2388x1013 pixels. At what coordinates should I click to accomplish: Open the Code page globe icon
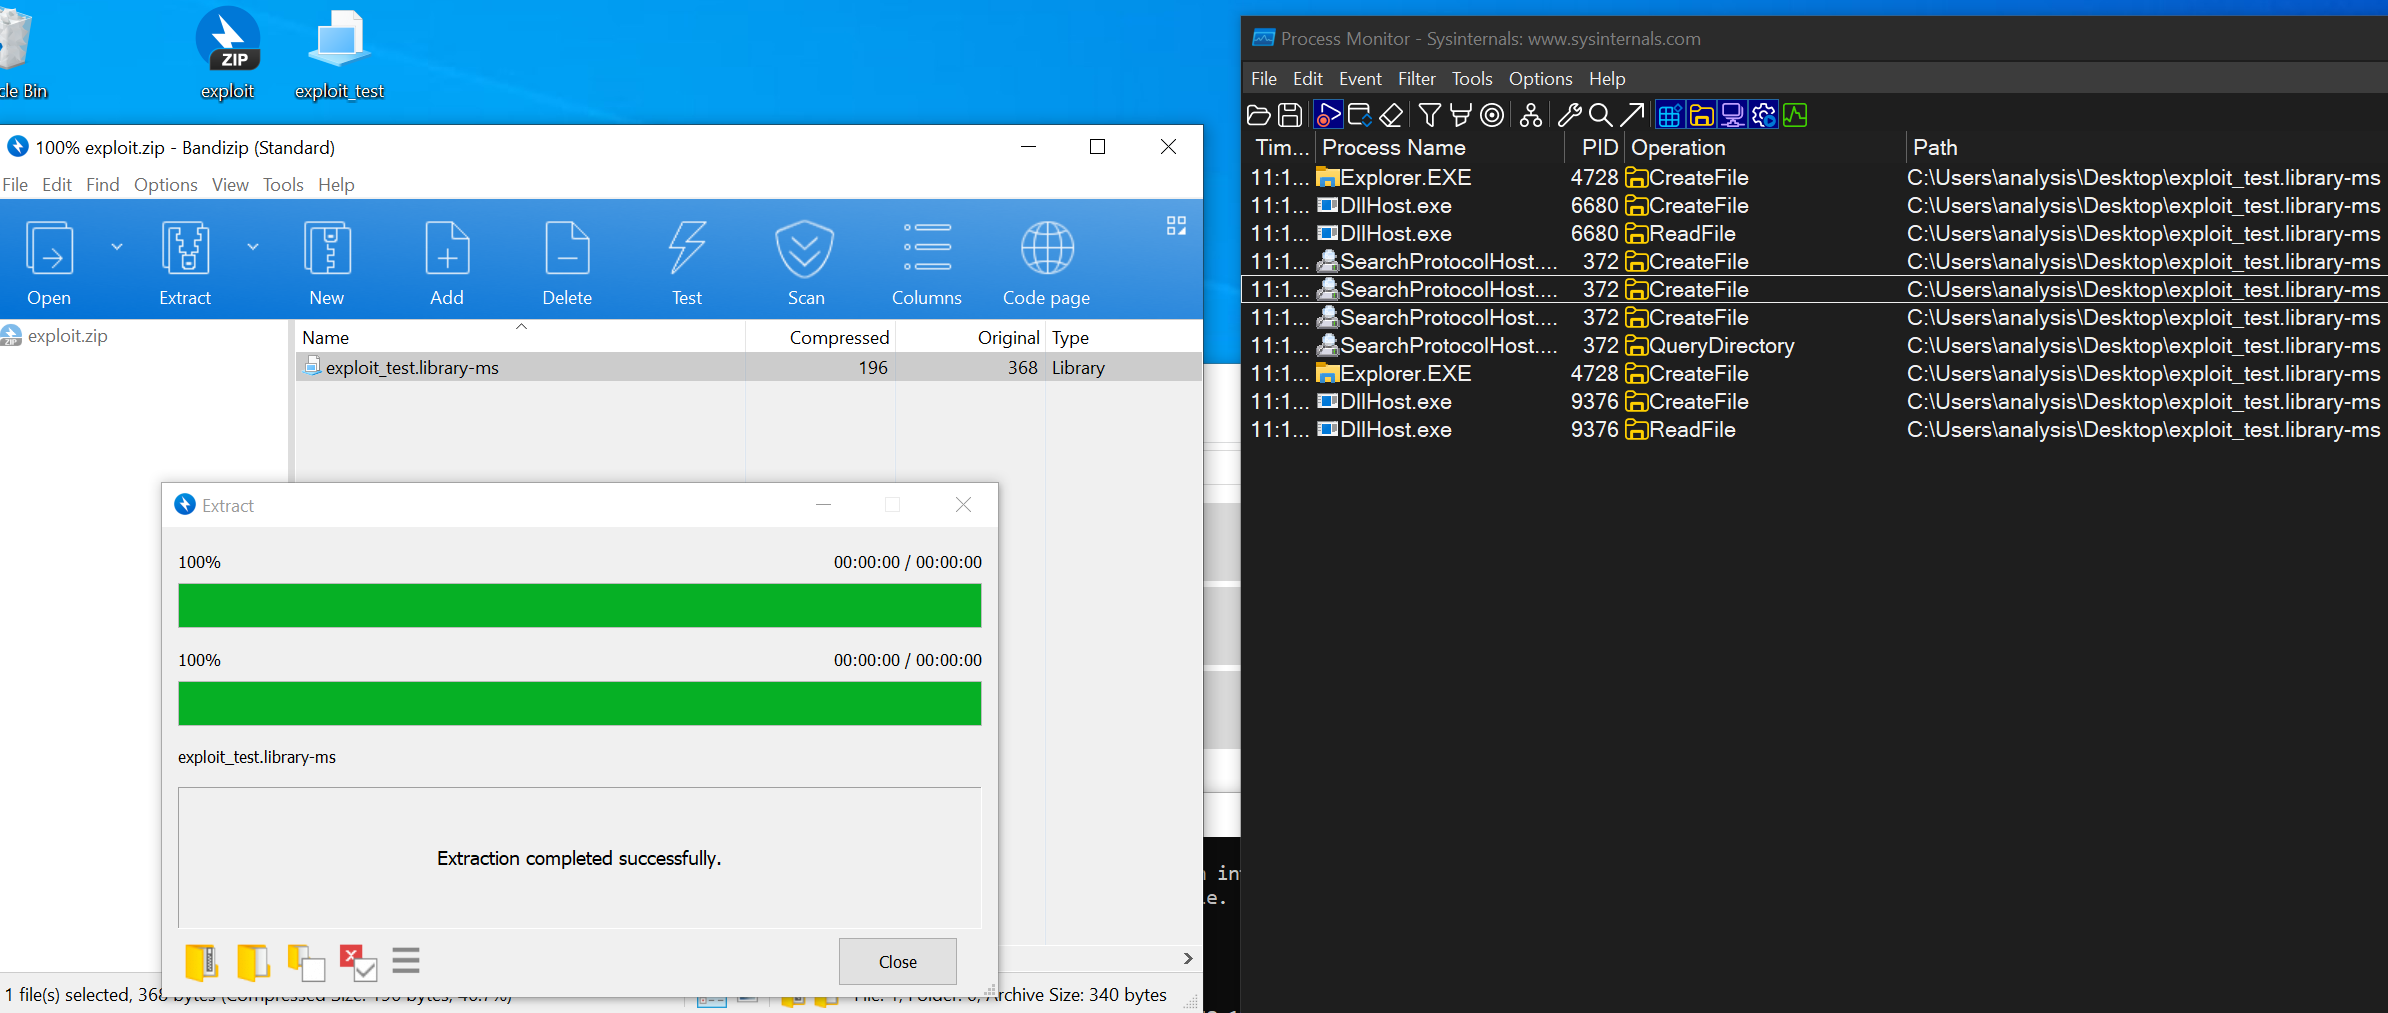pos(1047,248)
